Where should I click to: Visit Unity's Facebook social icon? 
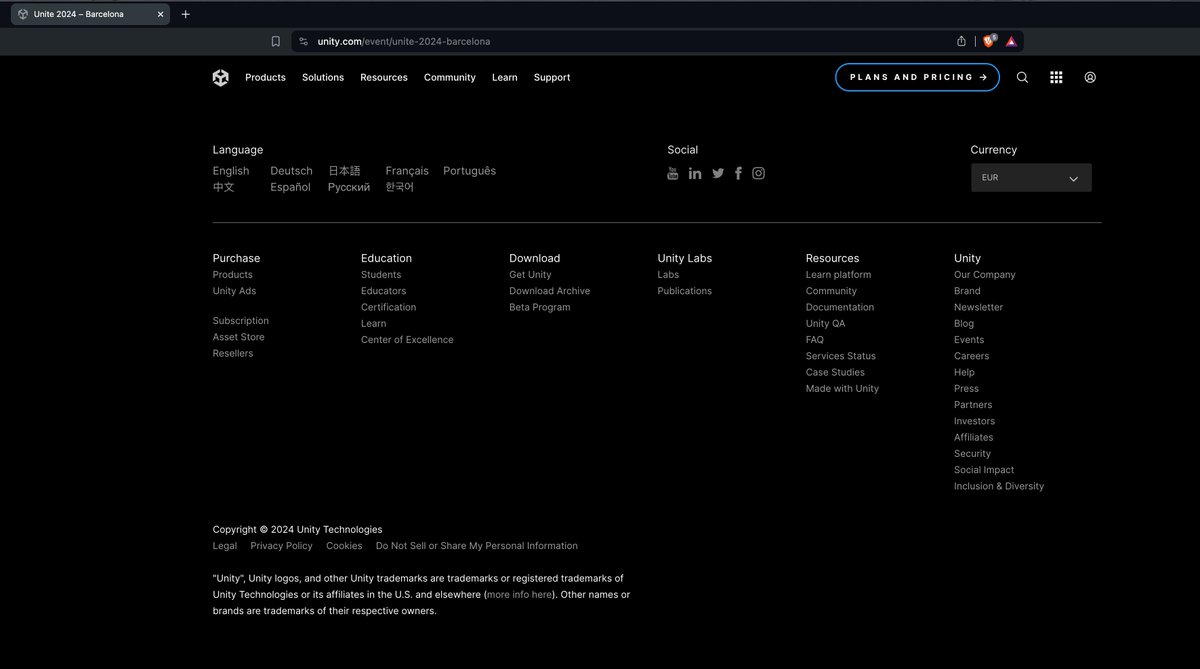(x=738, y=173)
